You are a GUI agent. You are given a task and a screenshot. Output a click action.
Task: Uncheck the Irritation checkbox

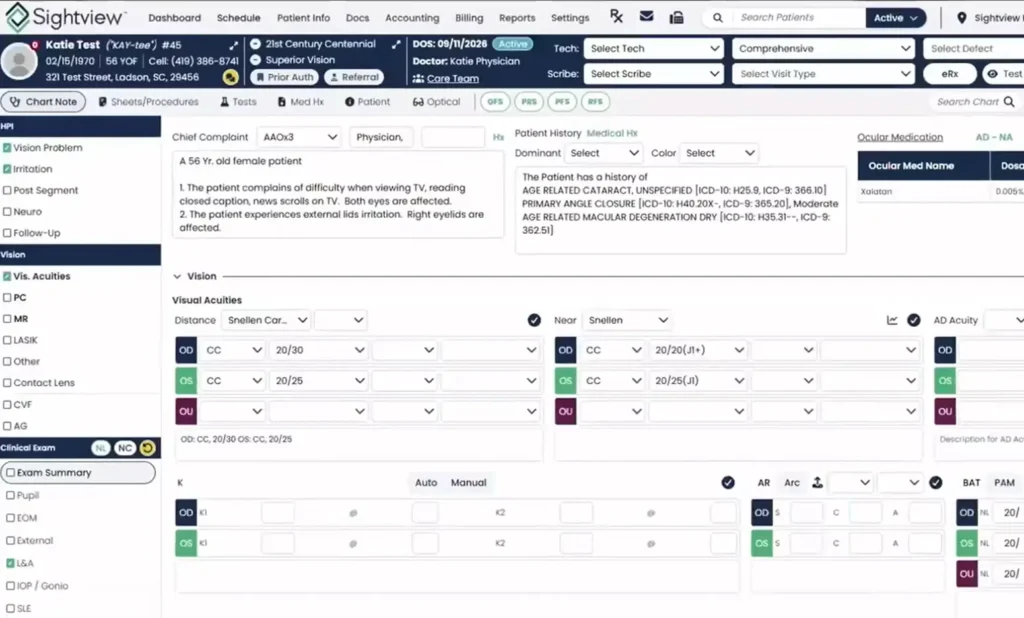[x=7, y=169]
